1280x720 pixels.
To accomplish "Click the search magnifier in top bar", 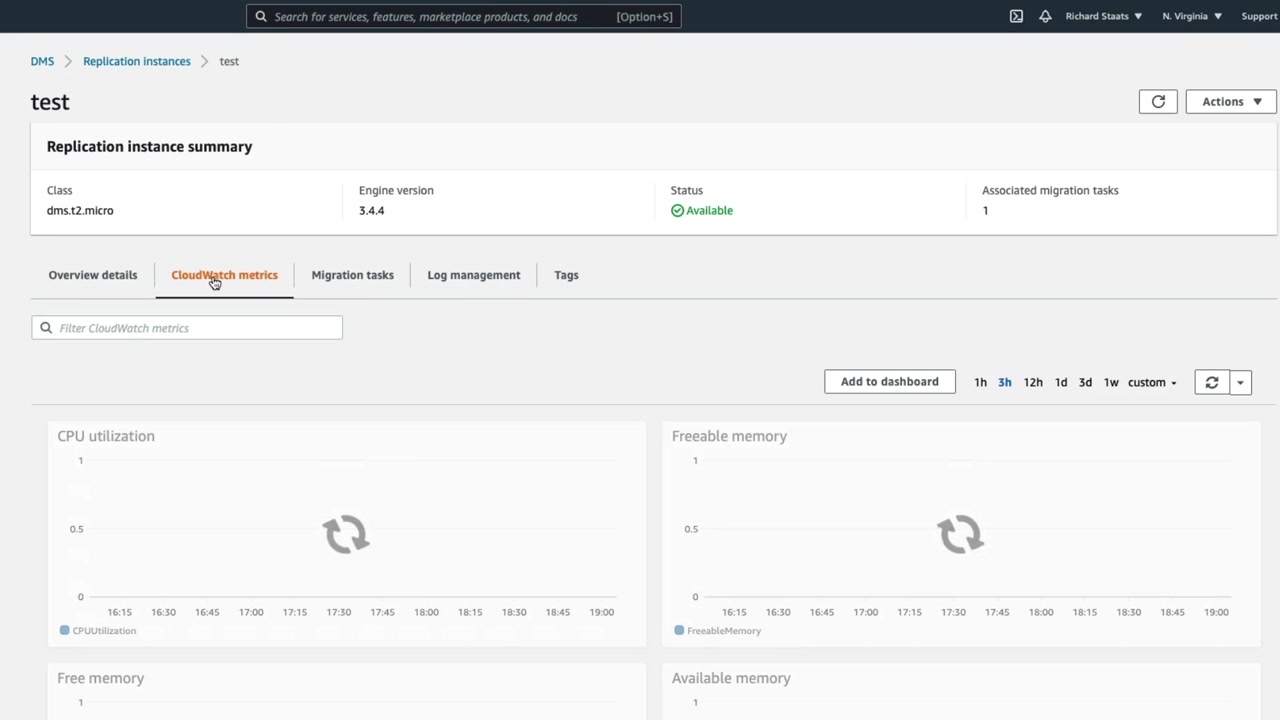I will [261, 16].
